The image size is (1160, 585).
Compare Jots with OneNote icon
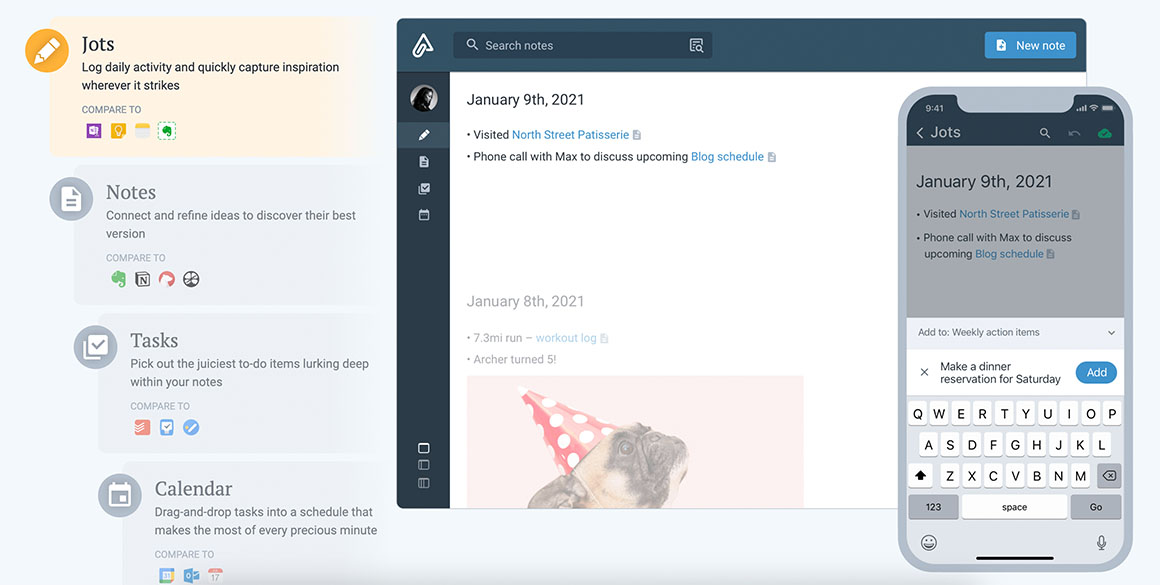coord(94,131)
